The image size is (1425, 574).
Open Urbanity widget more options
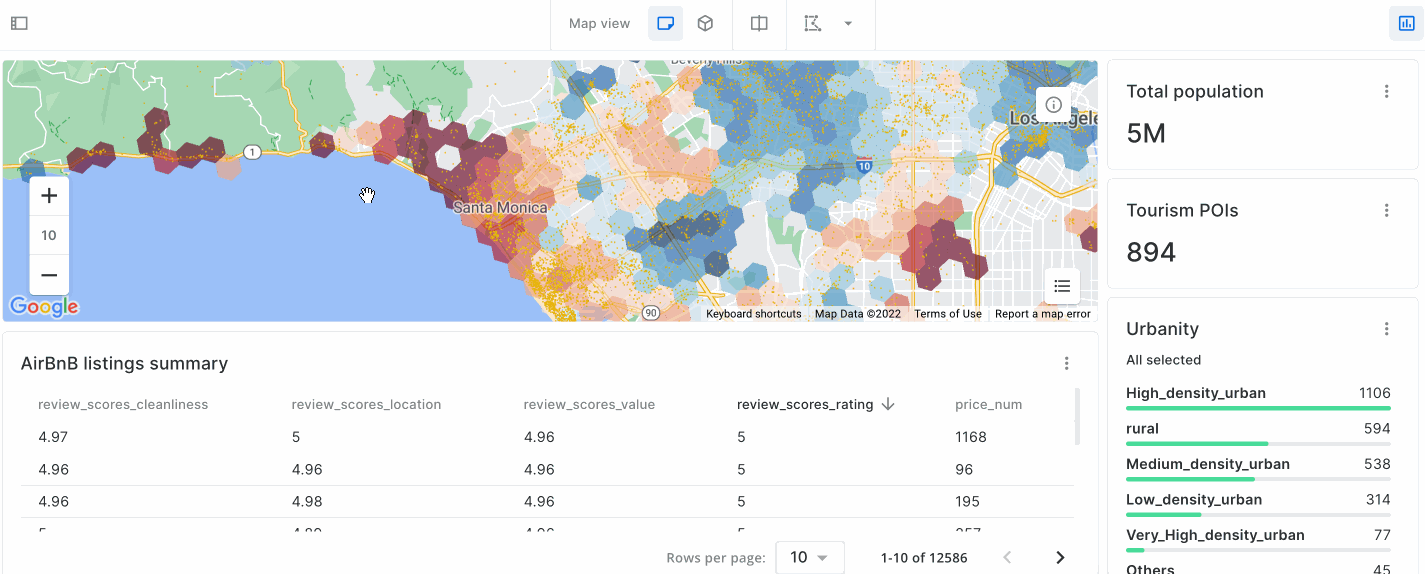[1386, 329]
